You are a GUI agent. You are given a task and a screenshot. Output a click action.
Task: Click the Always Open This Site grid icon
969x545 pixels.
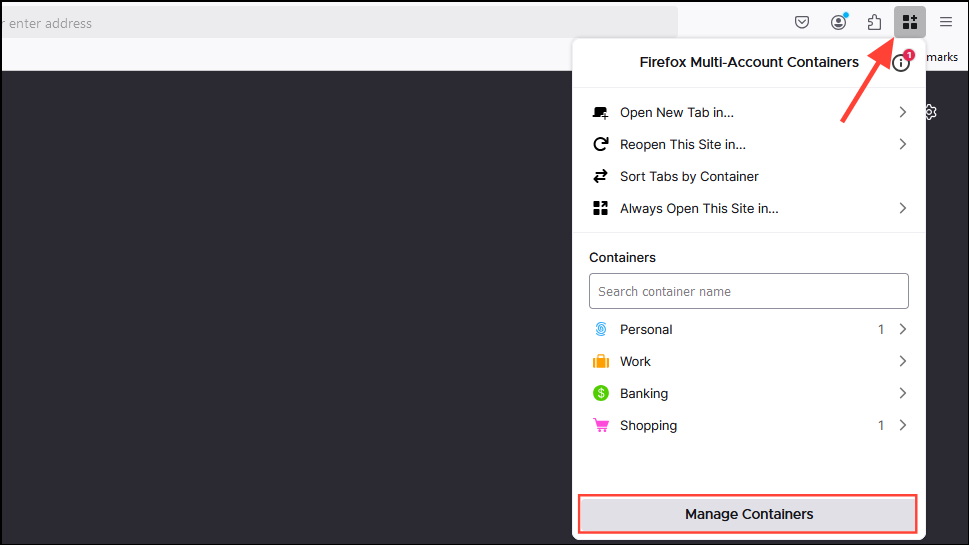[x=600, y=208]
